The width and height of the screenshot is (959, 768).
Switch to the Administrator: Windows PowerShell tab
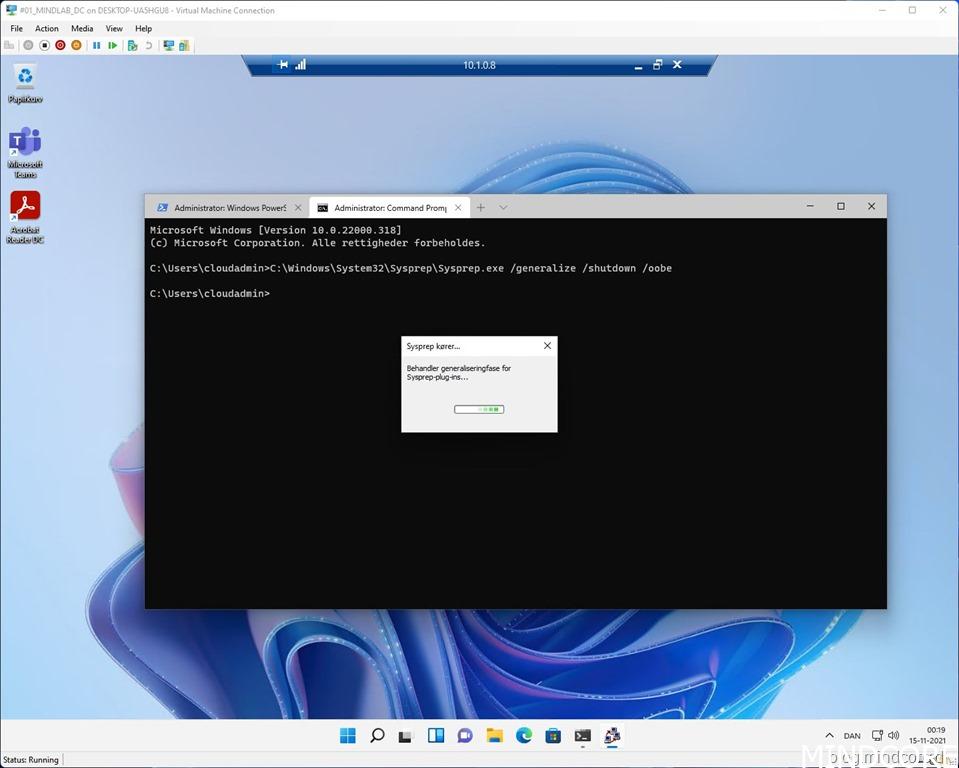click(x=229, y=207)
